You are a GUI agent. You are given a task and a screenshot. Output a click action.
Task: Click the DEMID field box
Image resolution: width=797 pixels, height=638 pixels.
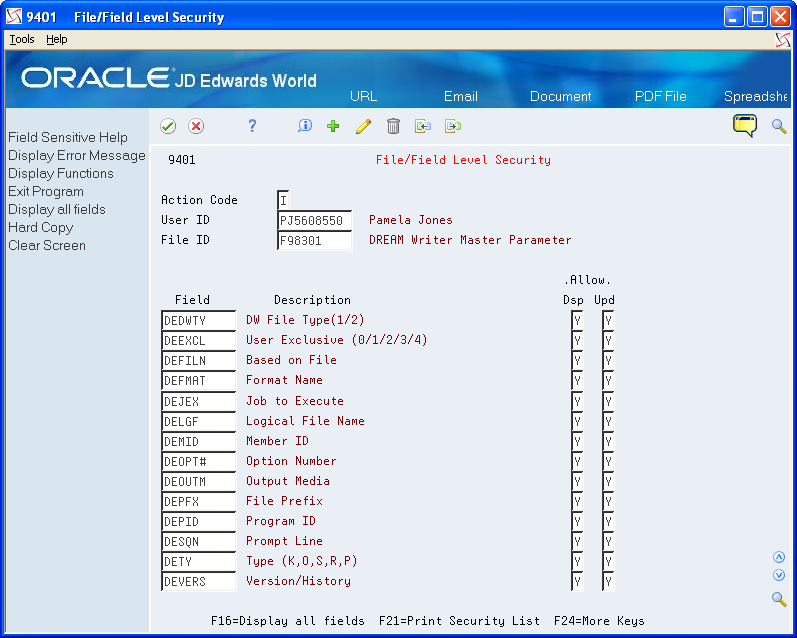click(199, 442)
